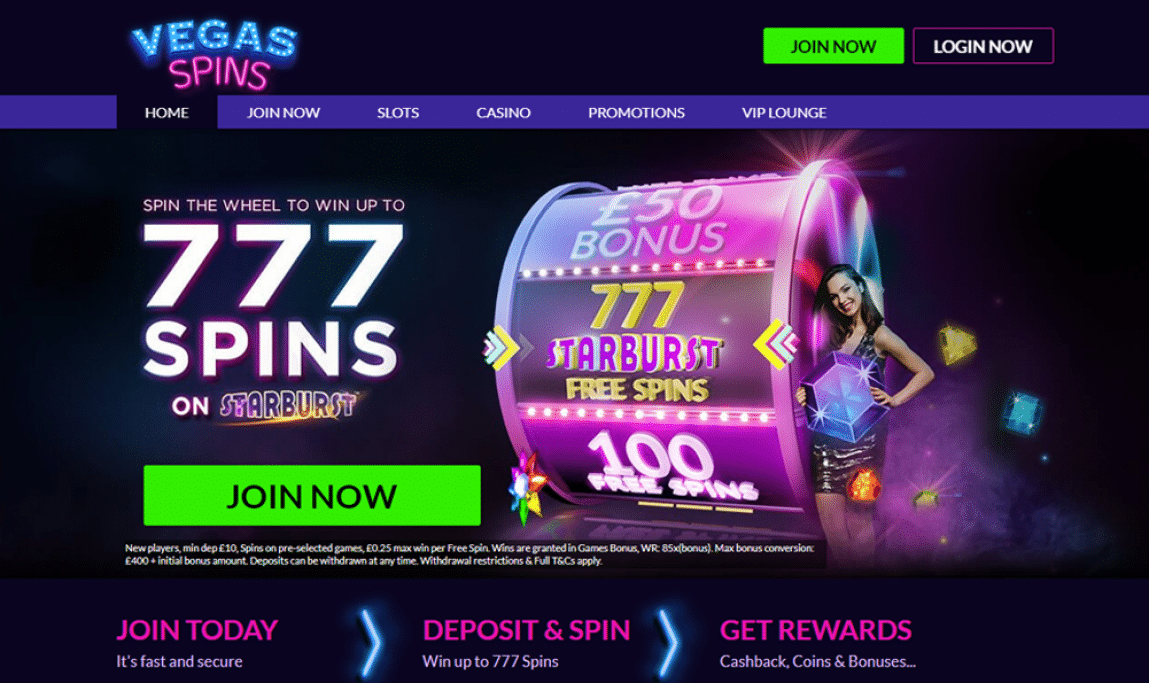Image resolution: width=1149 pixels, height=683 pixels.
Task: Click the large green Join Now banner button
Action: (x=312, y=495)
